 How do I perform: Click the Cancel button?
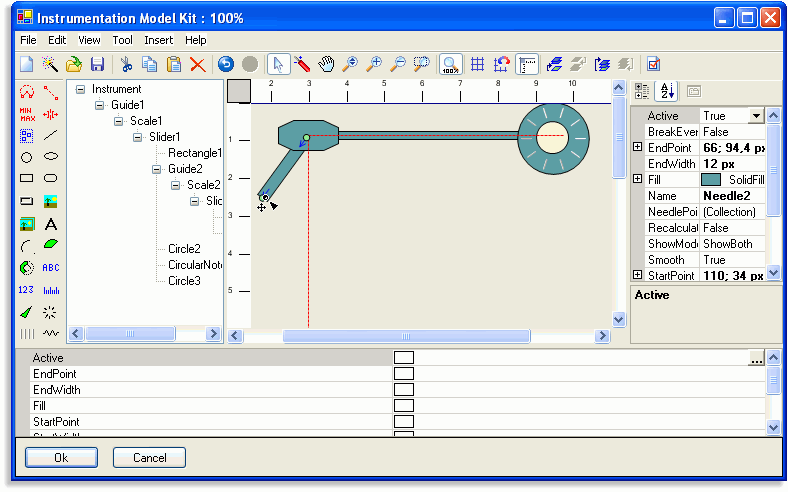[x=149, y=458]
